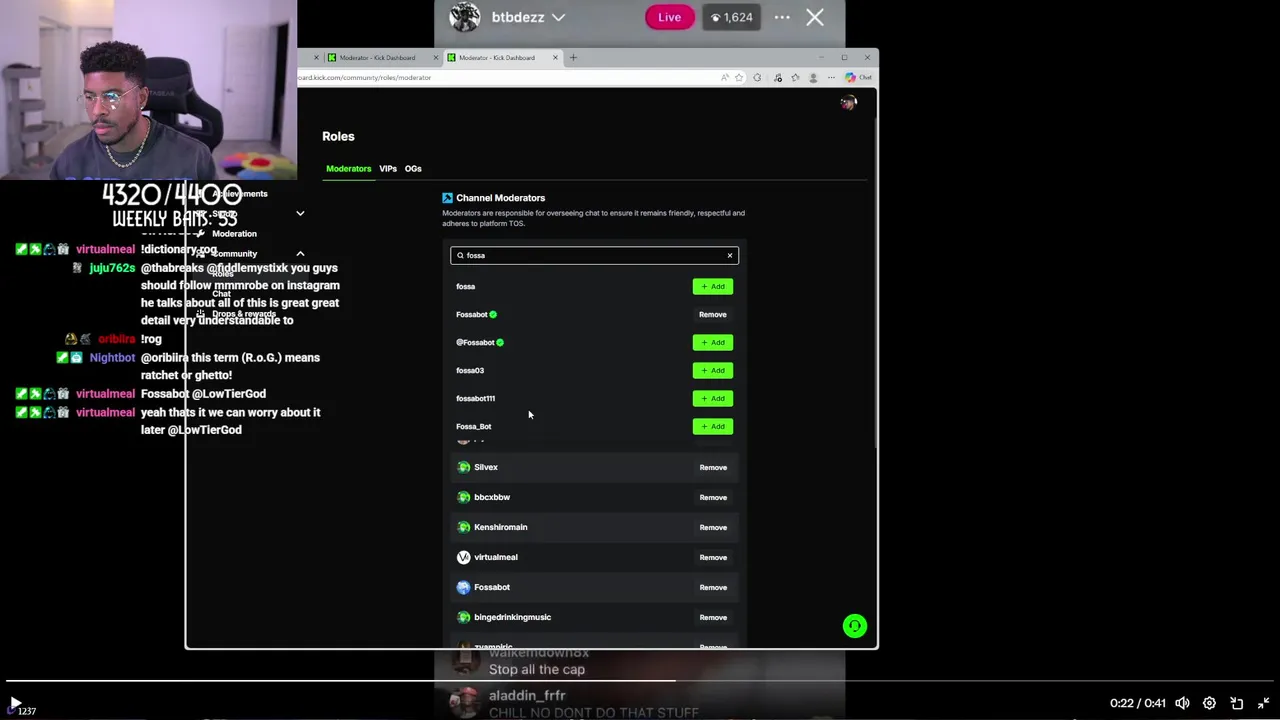Screen dimensions: 1280x720
Task: Switch to the OGs tab
Action: pos(413,169)
